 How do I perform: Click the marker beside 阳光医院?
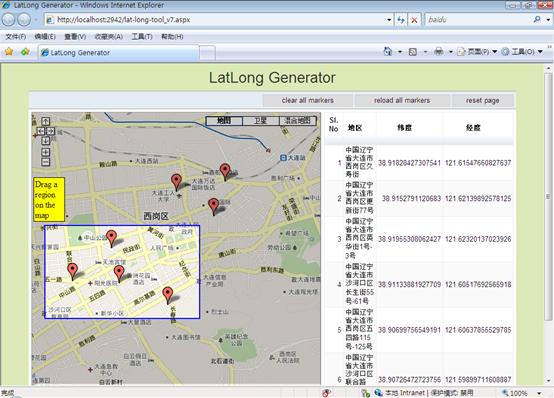click(119, 274)
